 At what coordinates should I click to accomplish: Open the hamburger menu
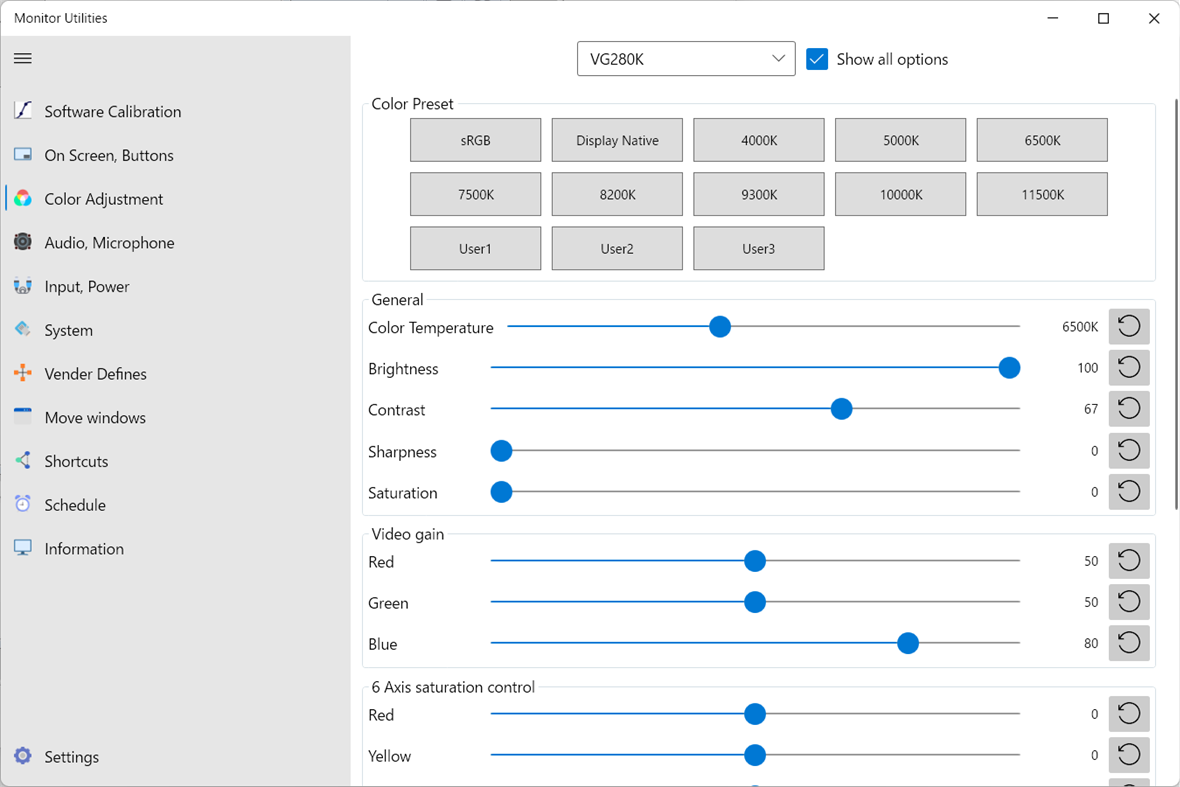click(x=22, y=58)
